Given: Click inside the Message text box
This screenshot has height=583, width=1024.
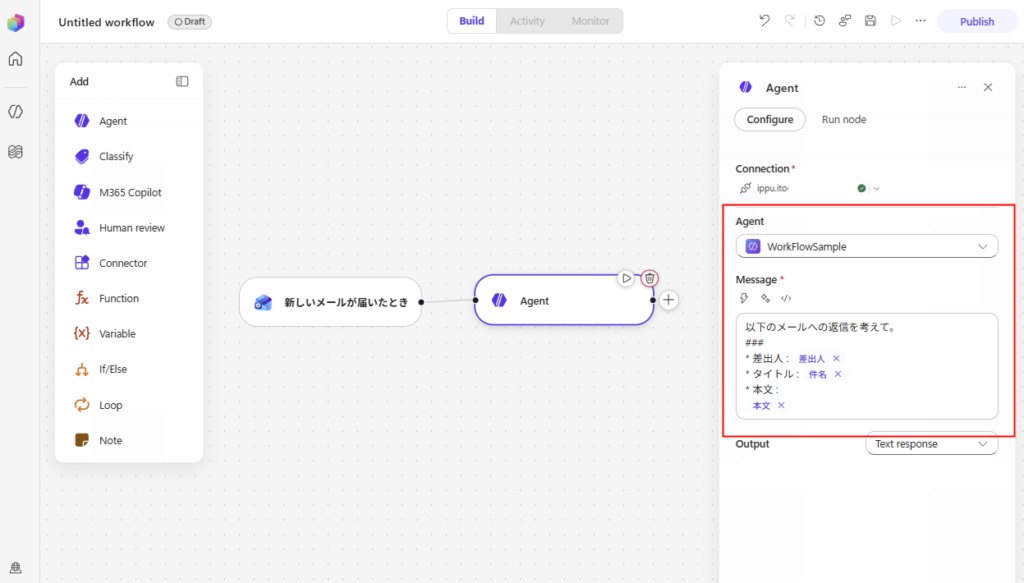Looking at the screenshot, I should coord(867,366).
